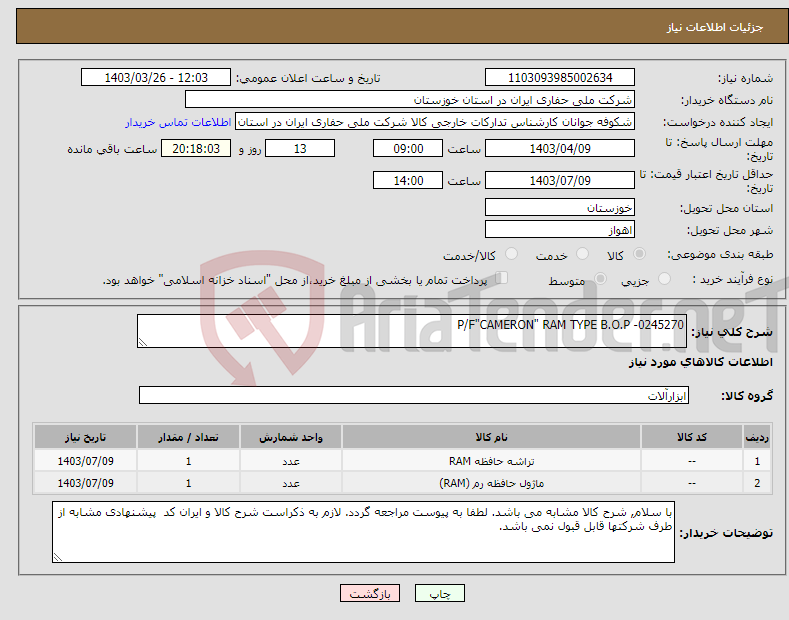Click the گروه کالا label
Viewport: 789px width, 620px height.
click(x=747, y=396)
